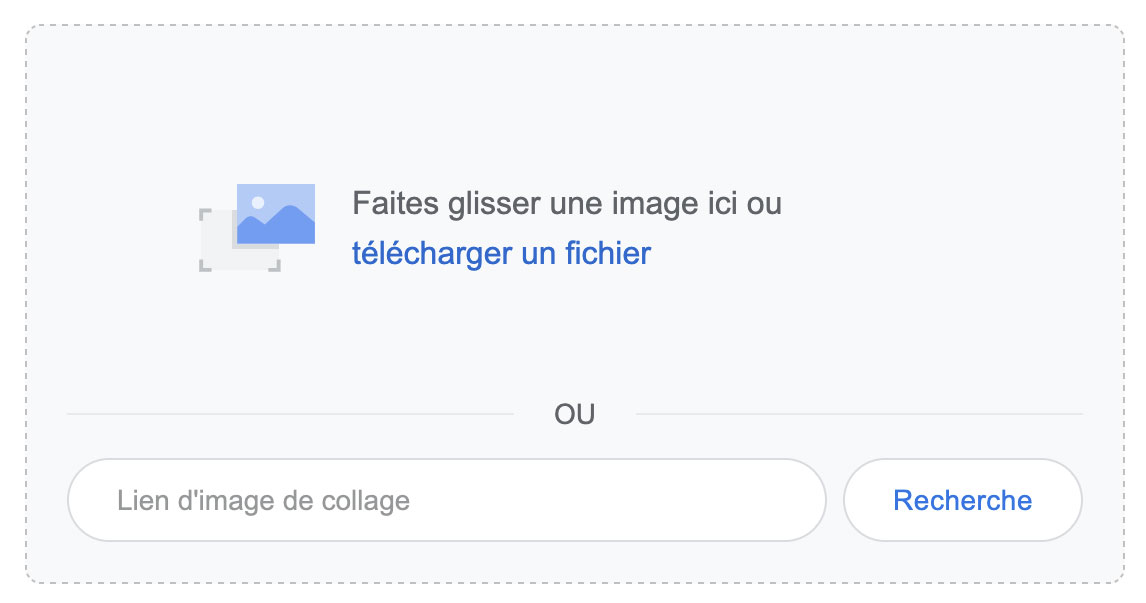
Task: Click the blue landscape image icon
Action: 276,214
